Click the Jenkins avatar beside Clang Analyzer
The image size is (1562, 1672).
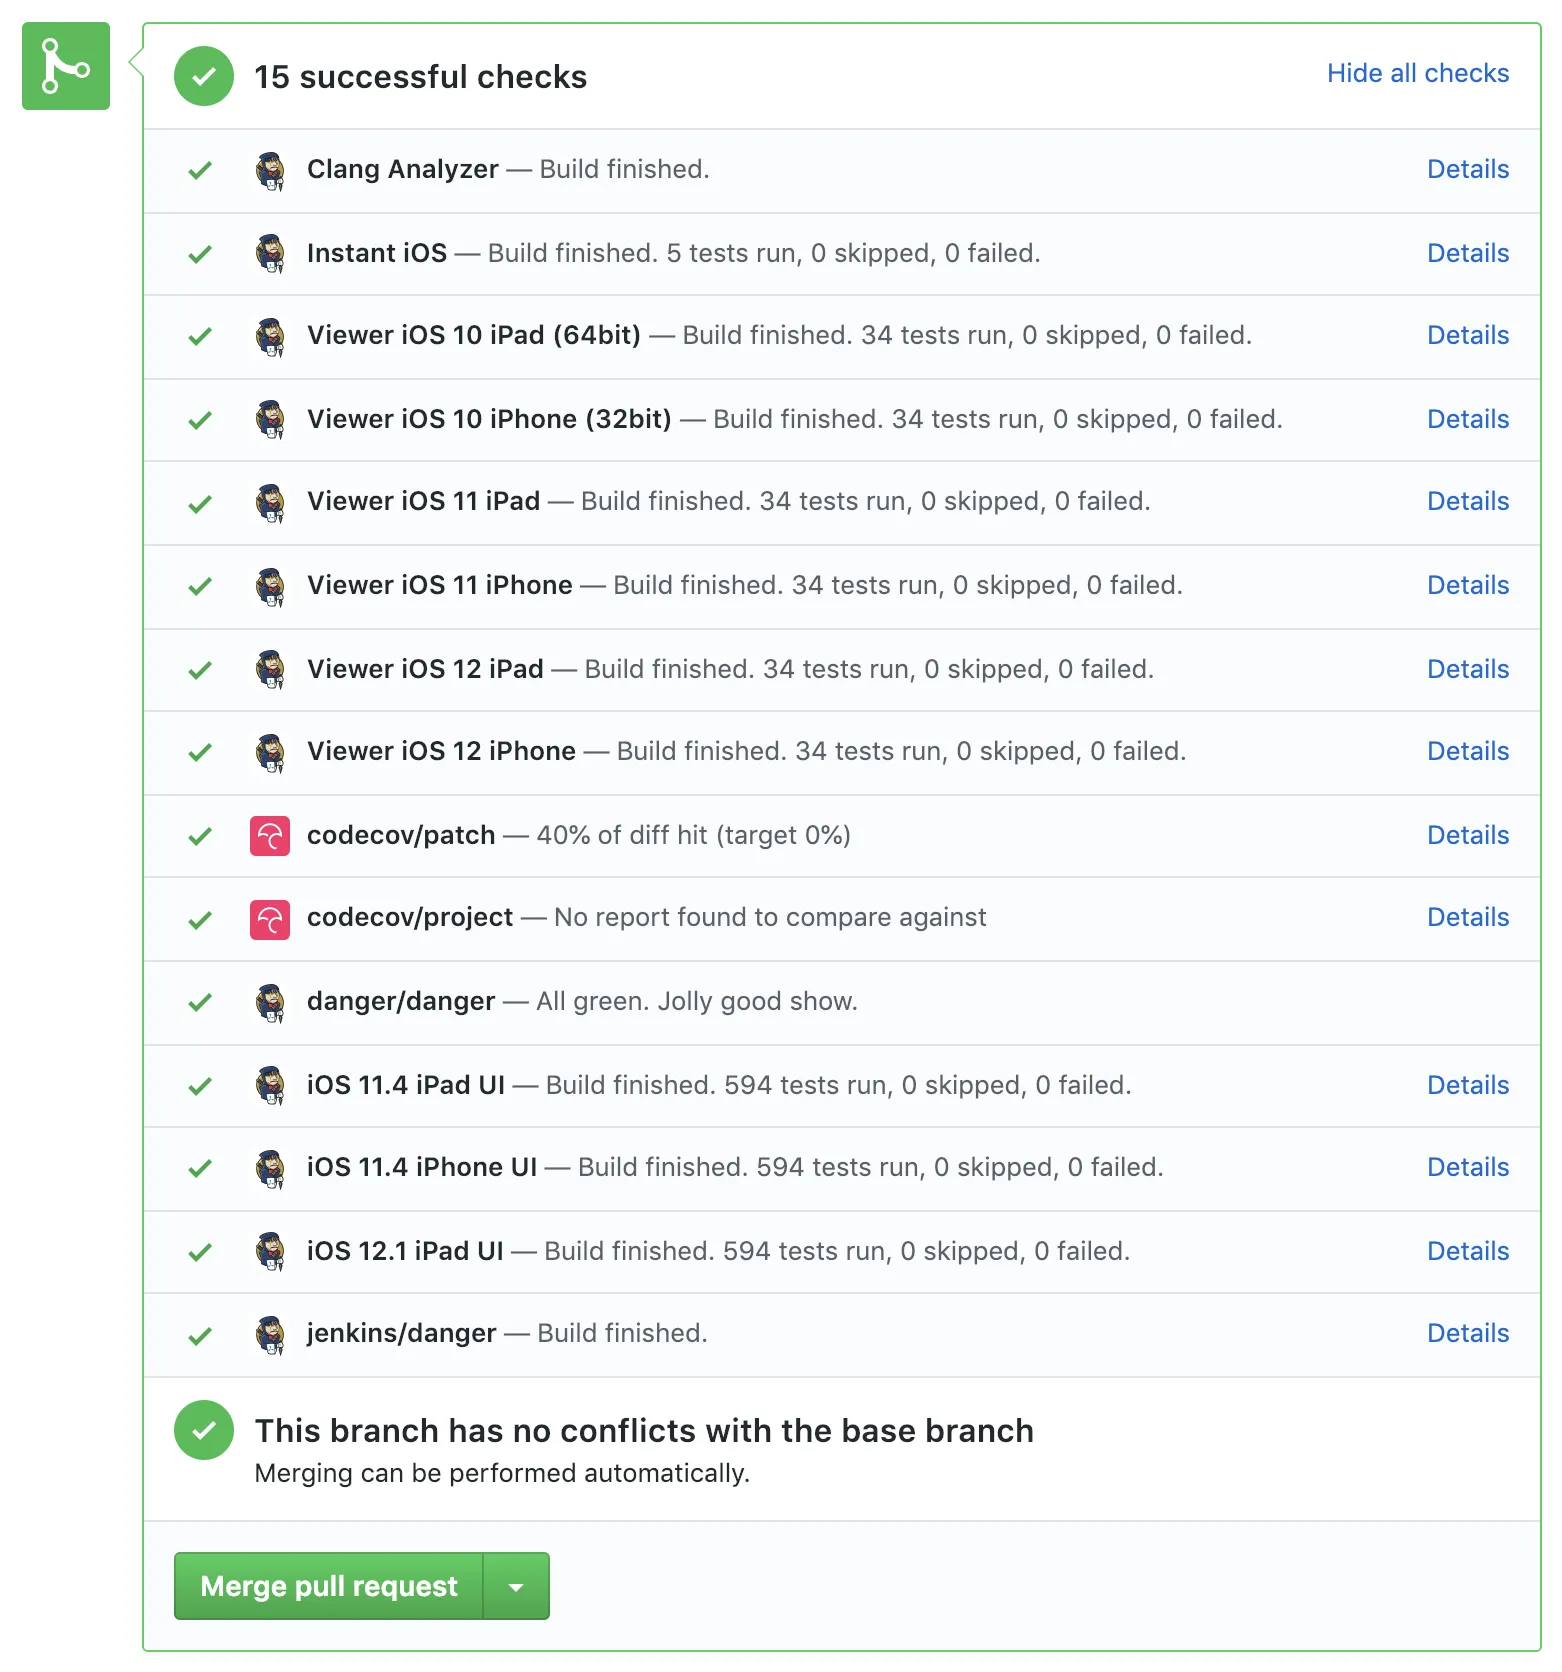[x=270, y=170]
